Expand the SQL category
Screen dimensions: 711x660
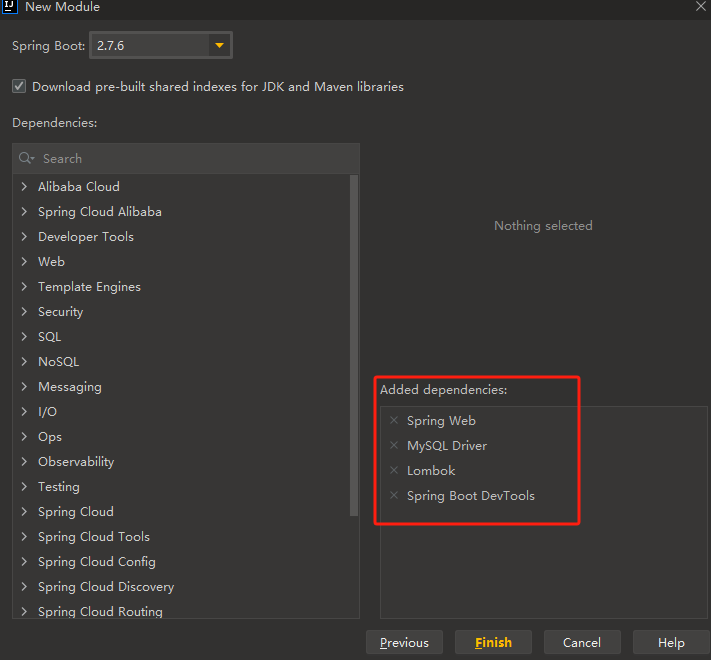24,336
